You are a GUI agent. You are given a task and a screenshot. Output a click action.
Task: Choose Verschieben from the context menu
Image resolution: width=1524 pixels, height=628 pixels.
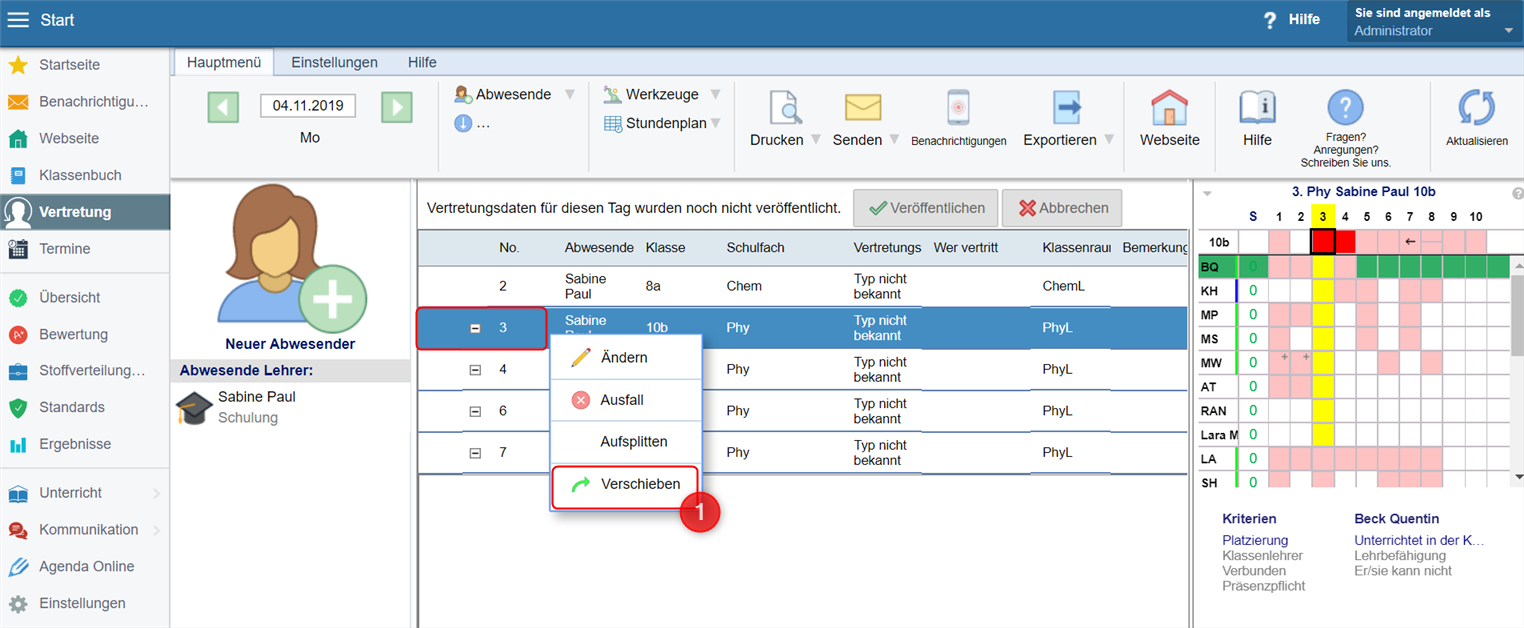coord(626,484)
